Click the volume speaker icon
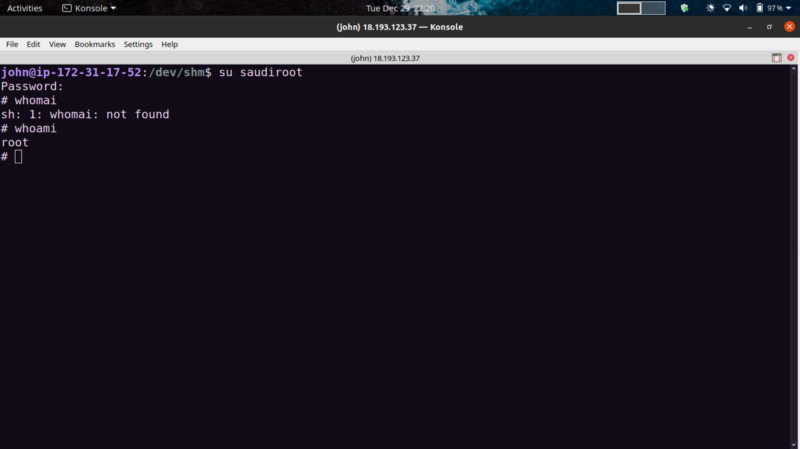This screenshot has height=449, width=800. (743, 8)
